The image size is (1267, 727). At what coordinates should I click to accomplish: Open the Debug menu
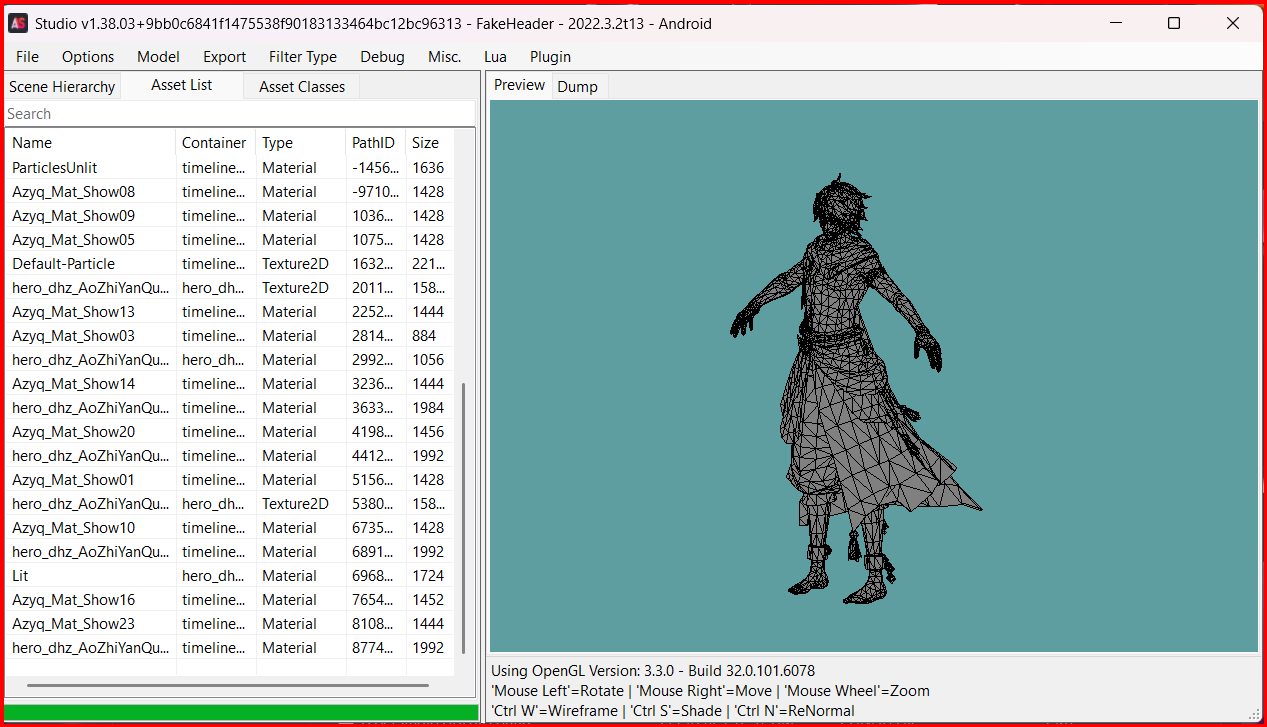382,57
